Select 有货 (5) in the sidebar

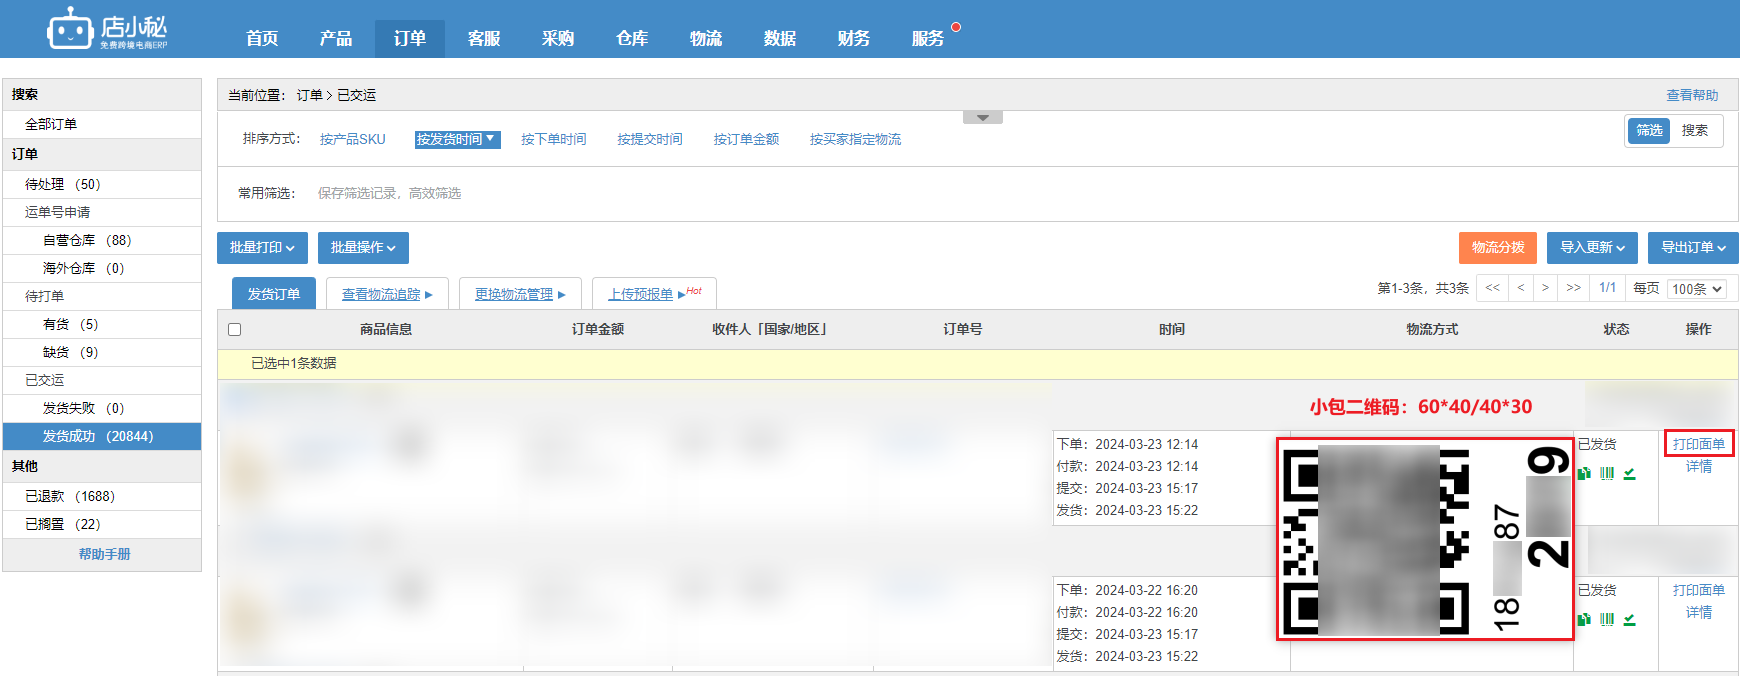point(102,324)
